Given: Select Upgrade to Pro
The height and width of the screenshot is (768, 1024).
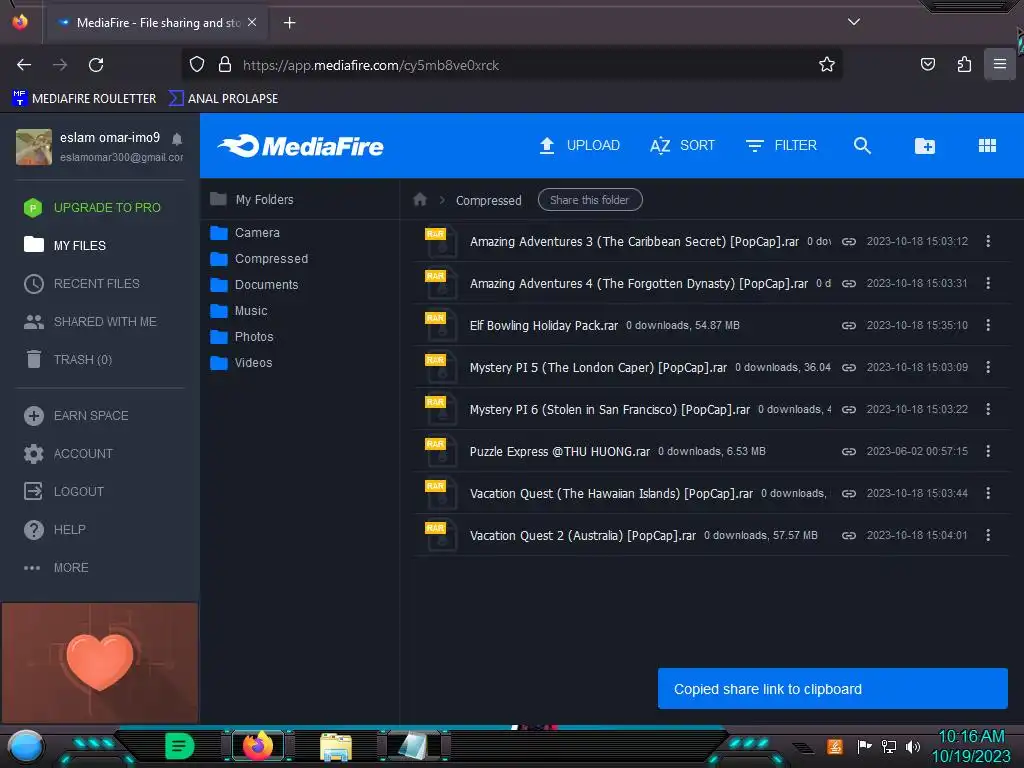Looking at the screenshot, I should click(x=93, y=208).
